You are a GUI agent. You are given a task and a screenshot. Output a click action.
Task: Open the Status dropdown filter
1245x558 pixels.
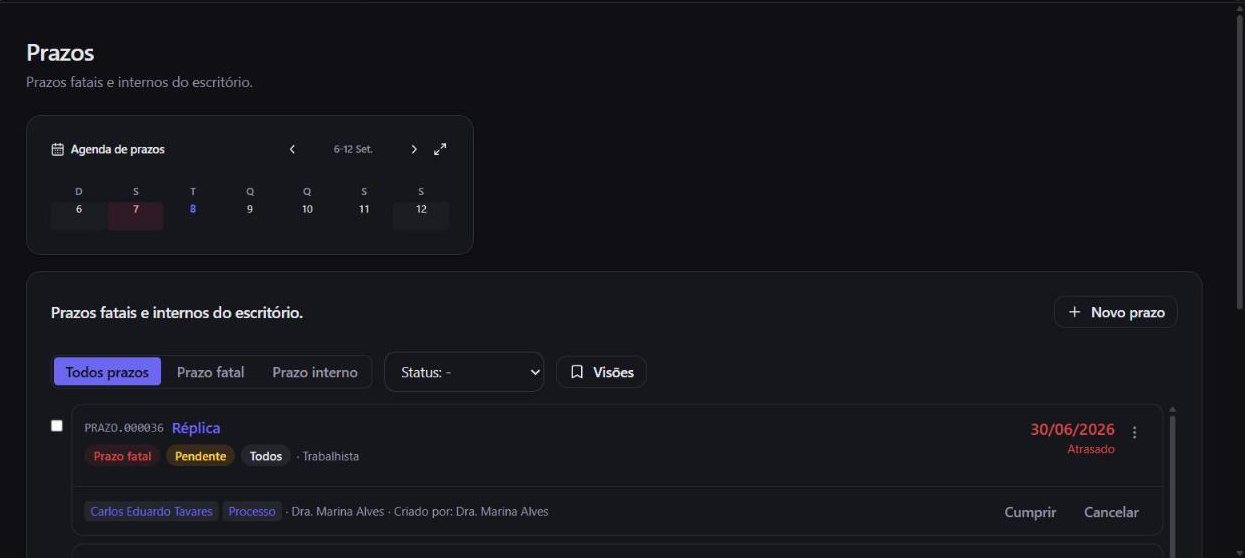point(464,372)
